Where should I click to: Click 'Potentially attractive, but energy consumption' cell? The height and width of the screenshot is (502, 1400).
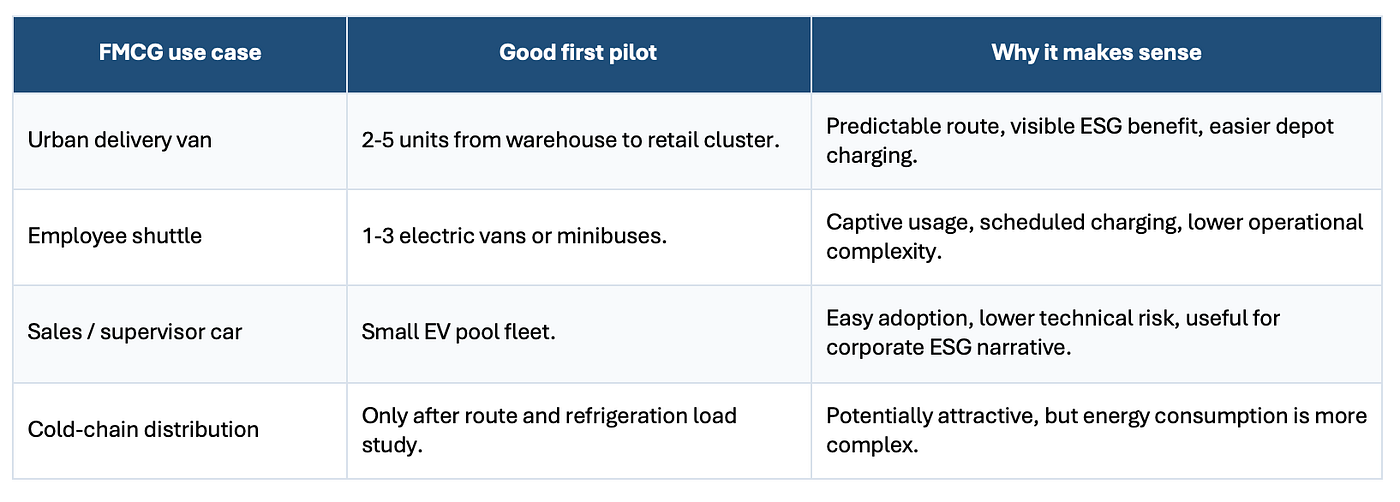tap(1096, 430)
